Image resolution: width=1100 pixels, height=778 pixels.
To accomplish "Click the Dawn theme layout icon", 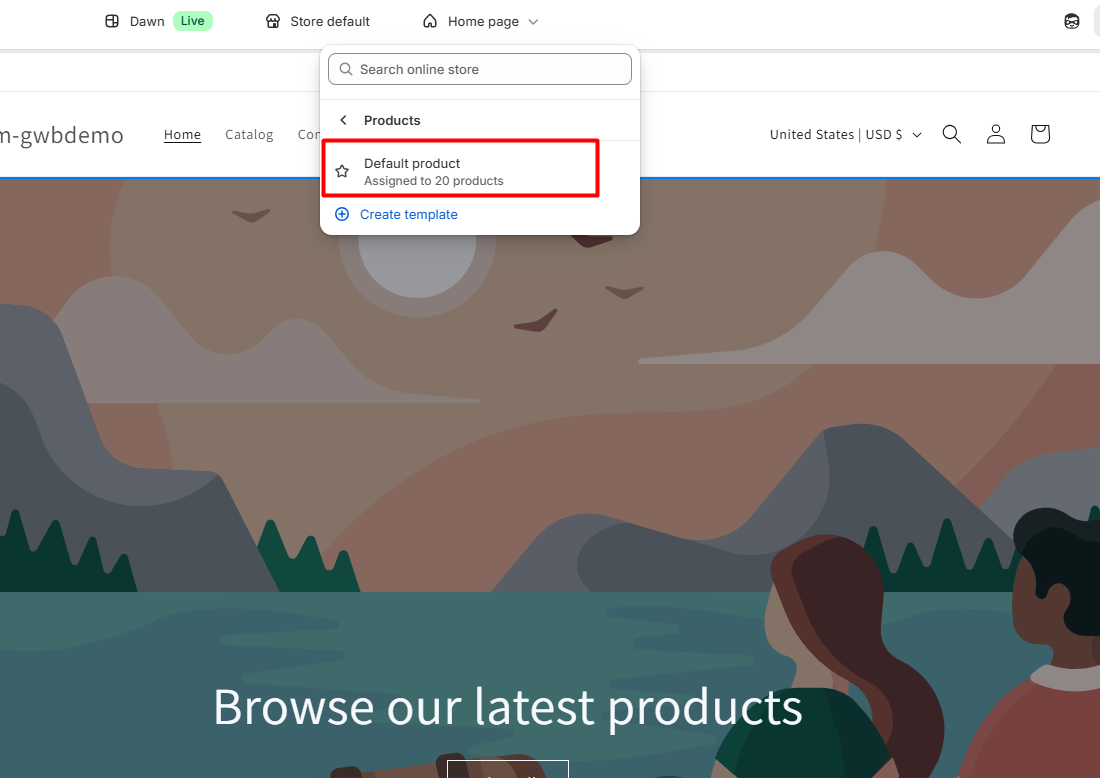I will tap(112, 21).
